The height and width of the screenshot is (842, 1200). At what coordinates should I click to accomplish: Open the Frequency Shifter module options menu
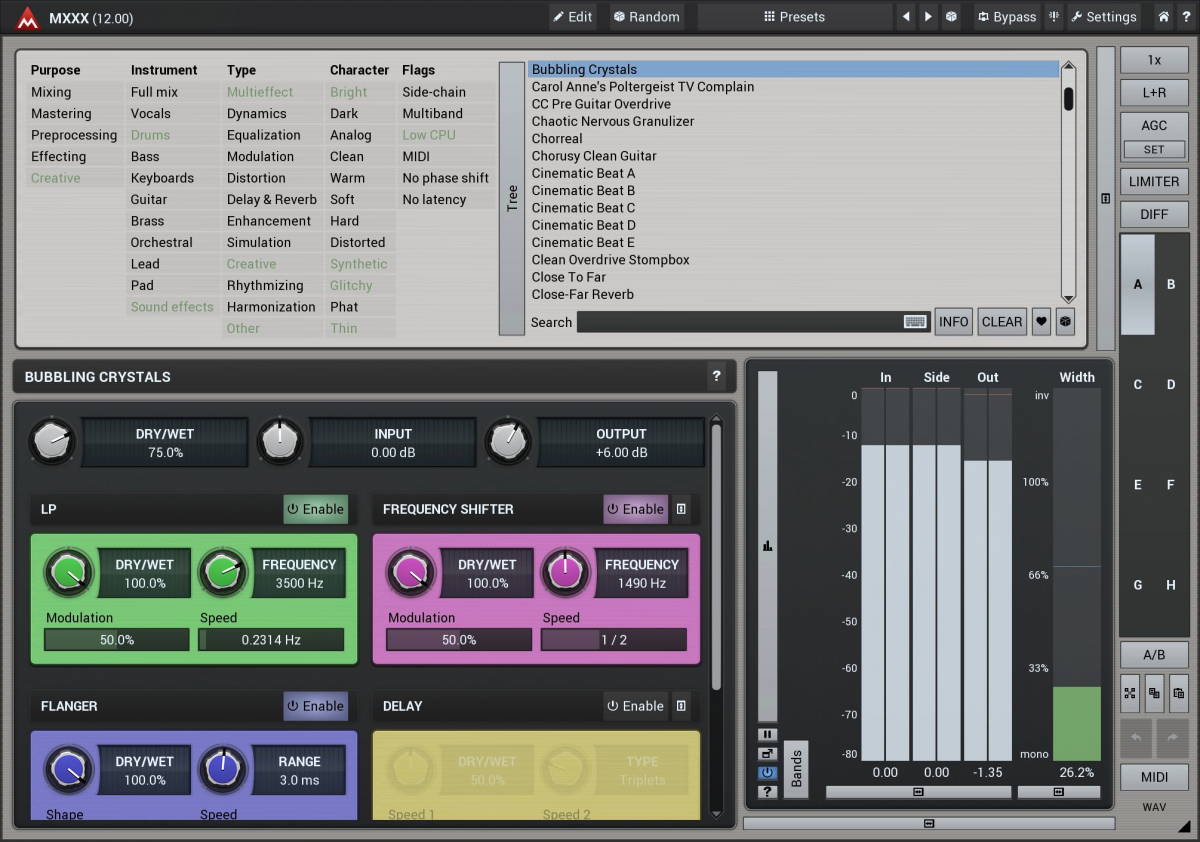[x=681, y=509]
